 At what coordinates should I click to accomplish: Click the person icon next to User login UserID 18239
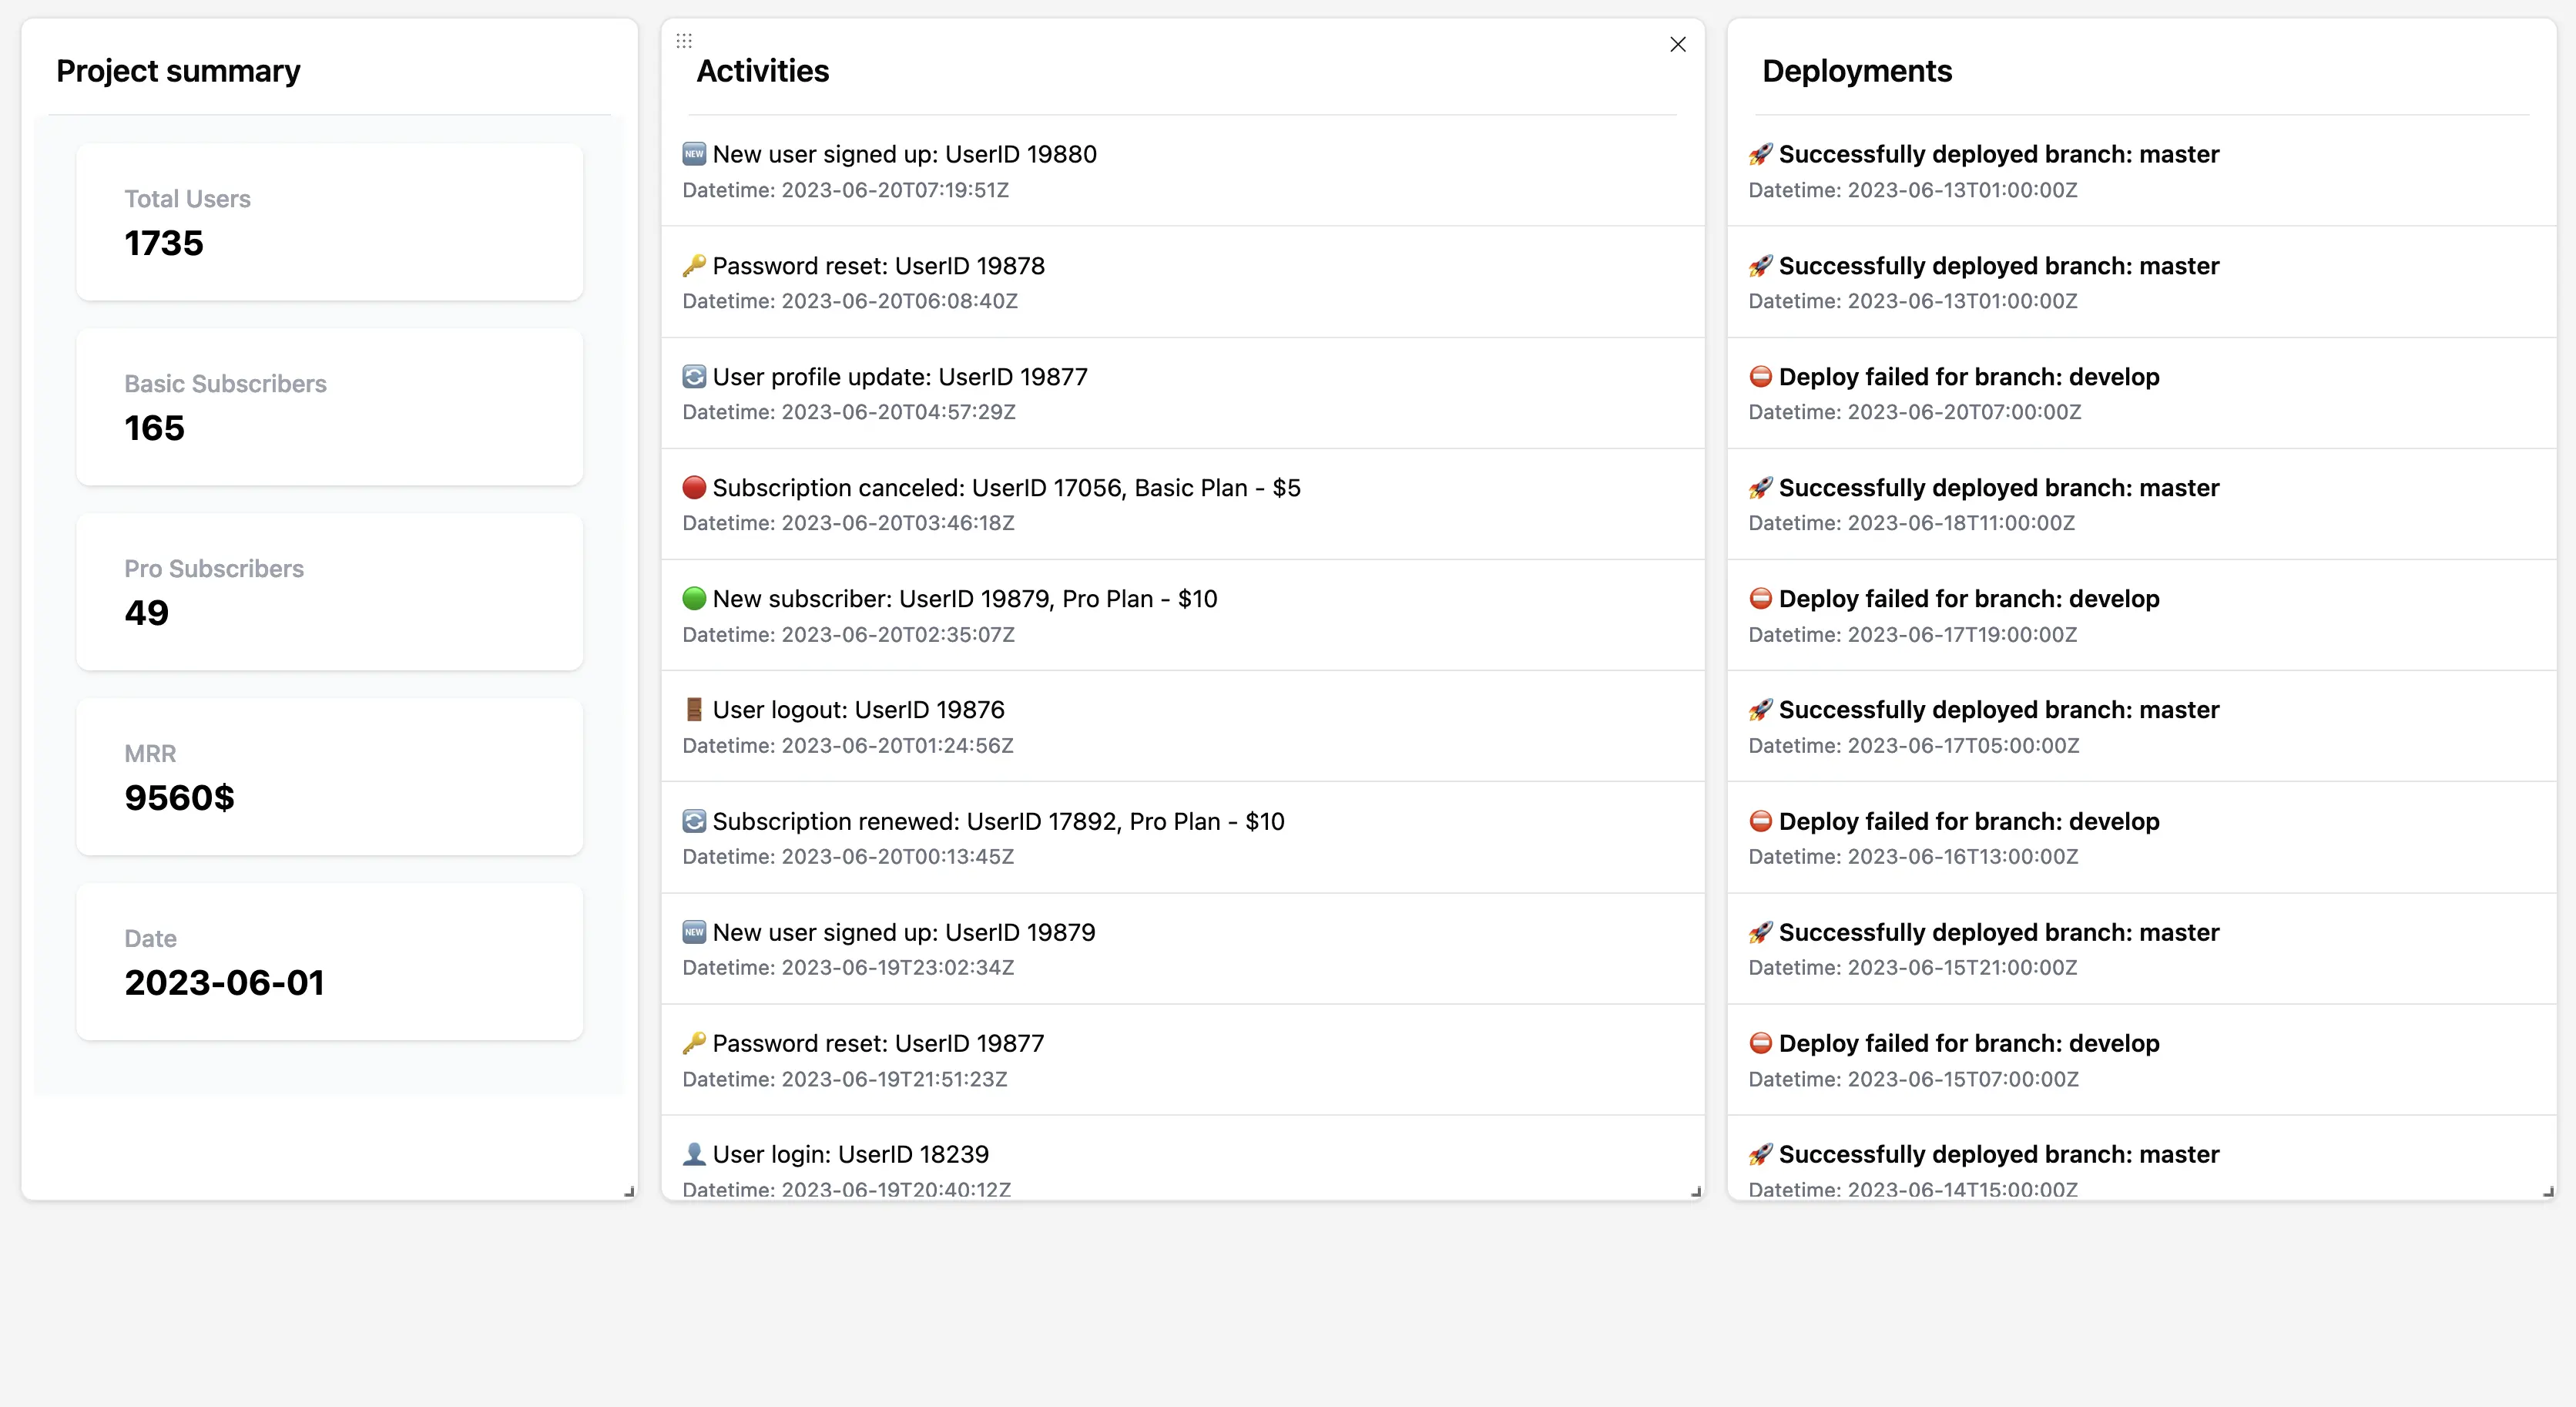(x=695, y=1153)
